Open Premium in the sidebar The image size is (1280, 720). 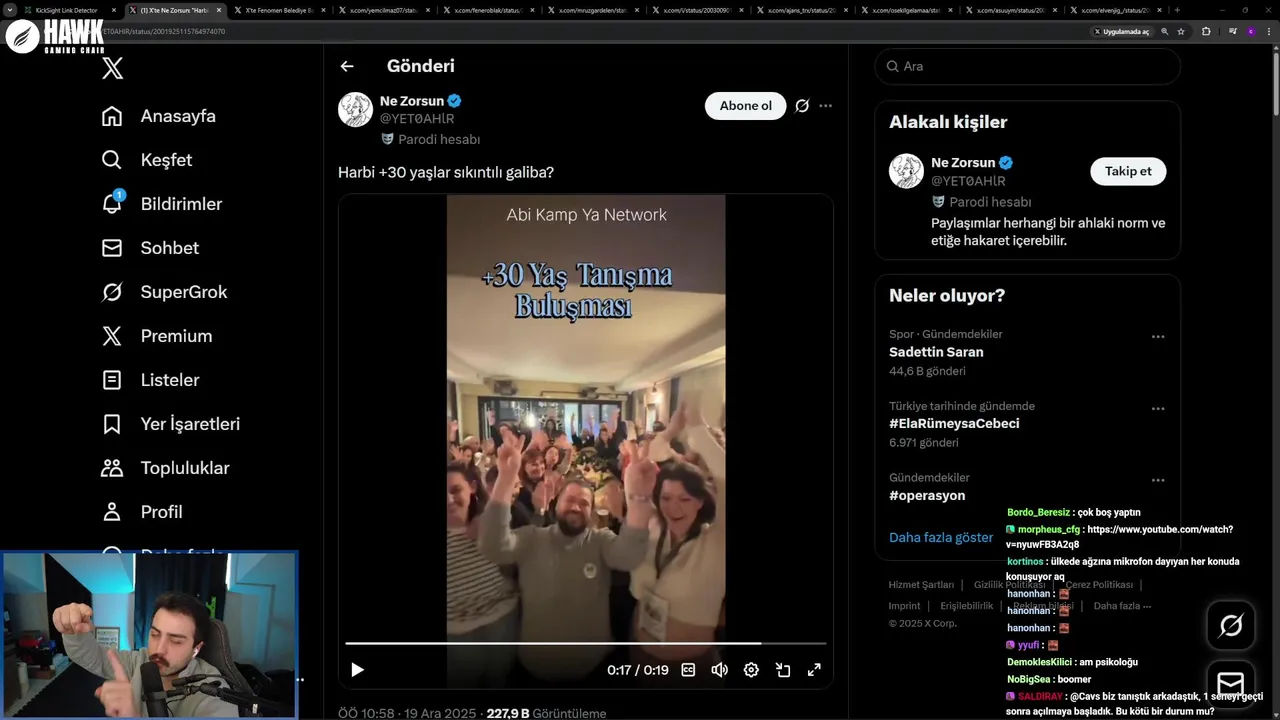(157, 336)
